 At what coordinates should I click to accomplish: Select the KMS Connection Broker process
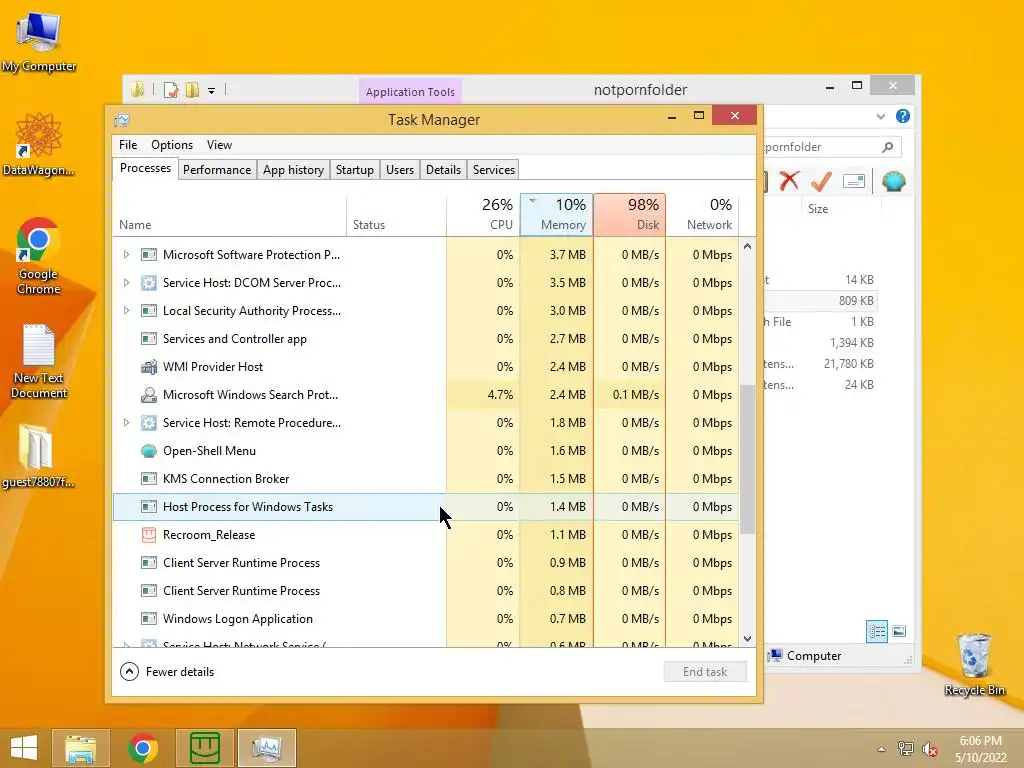426,479
